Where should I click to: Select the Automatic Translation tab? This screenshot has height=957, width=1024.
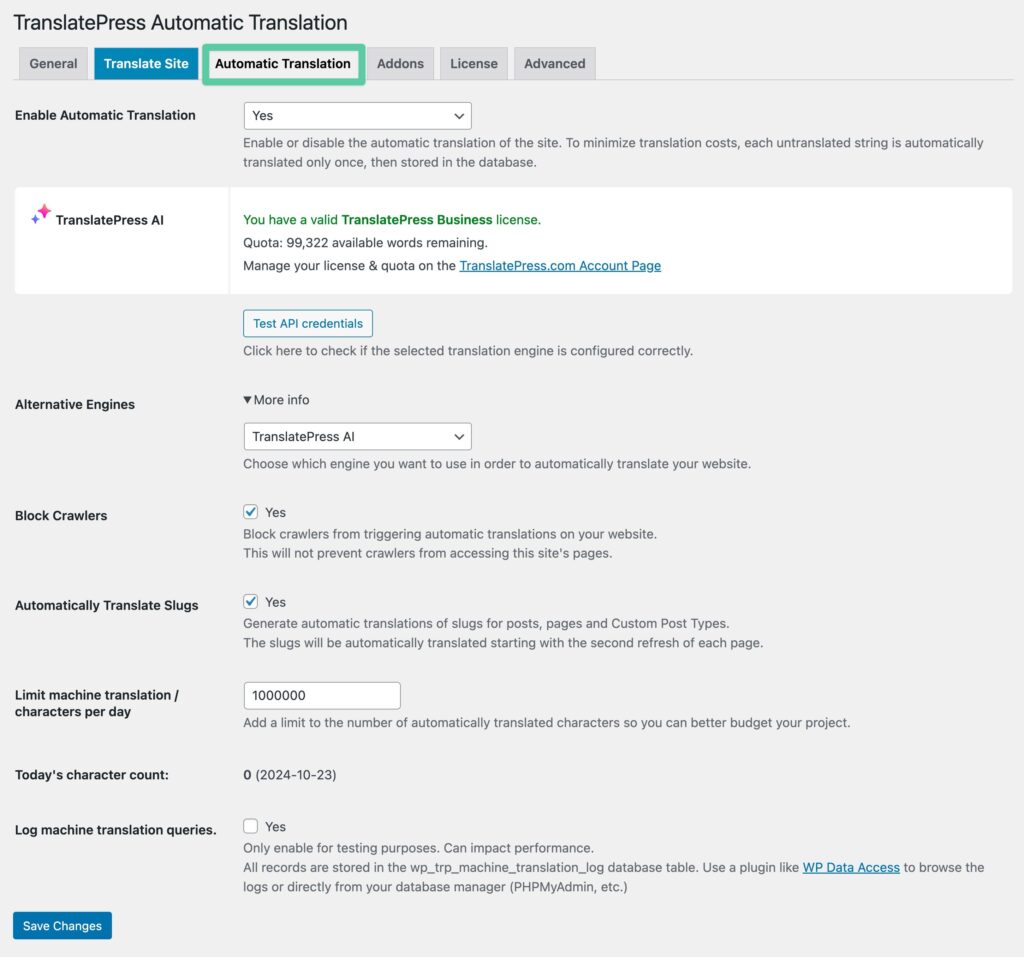(283, 63)
